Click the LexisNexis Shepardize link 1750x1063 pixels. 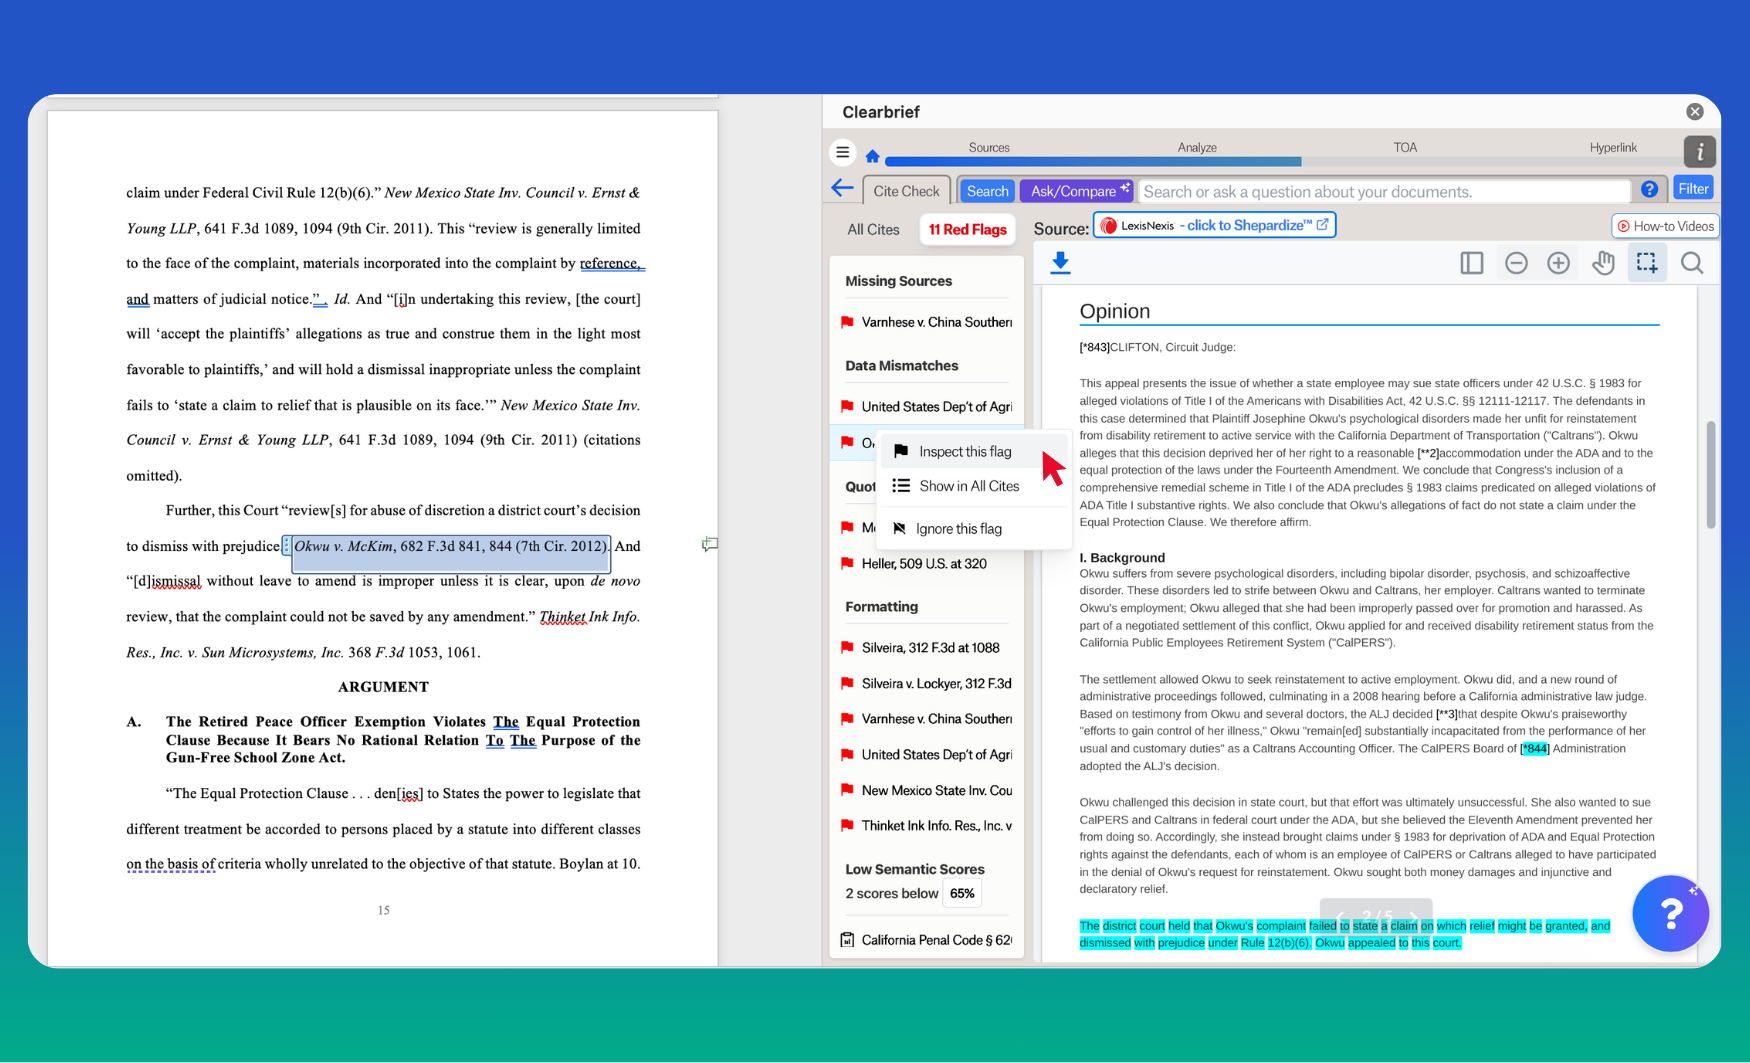1215,226
